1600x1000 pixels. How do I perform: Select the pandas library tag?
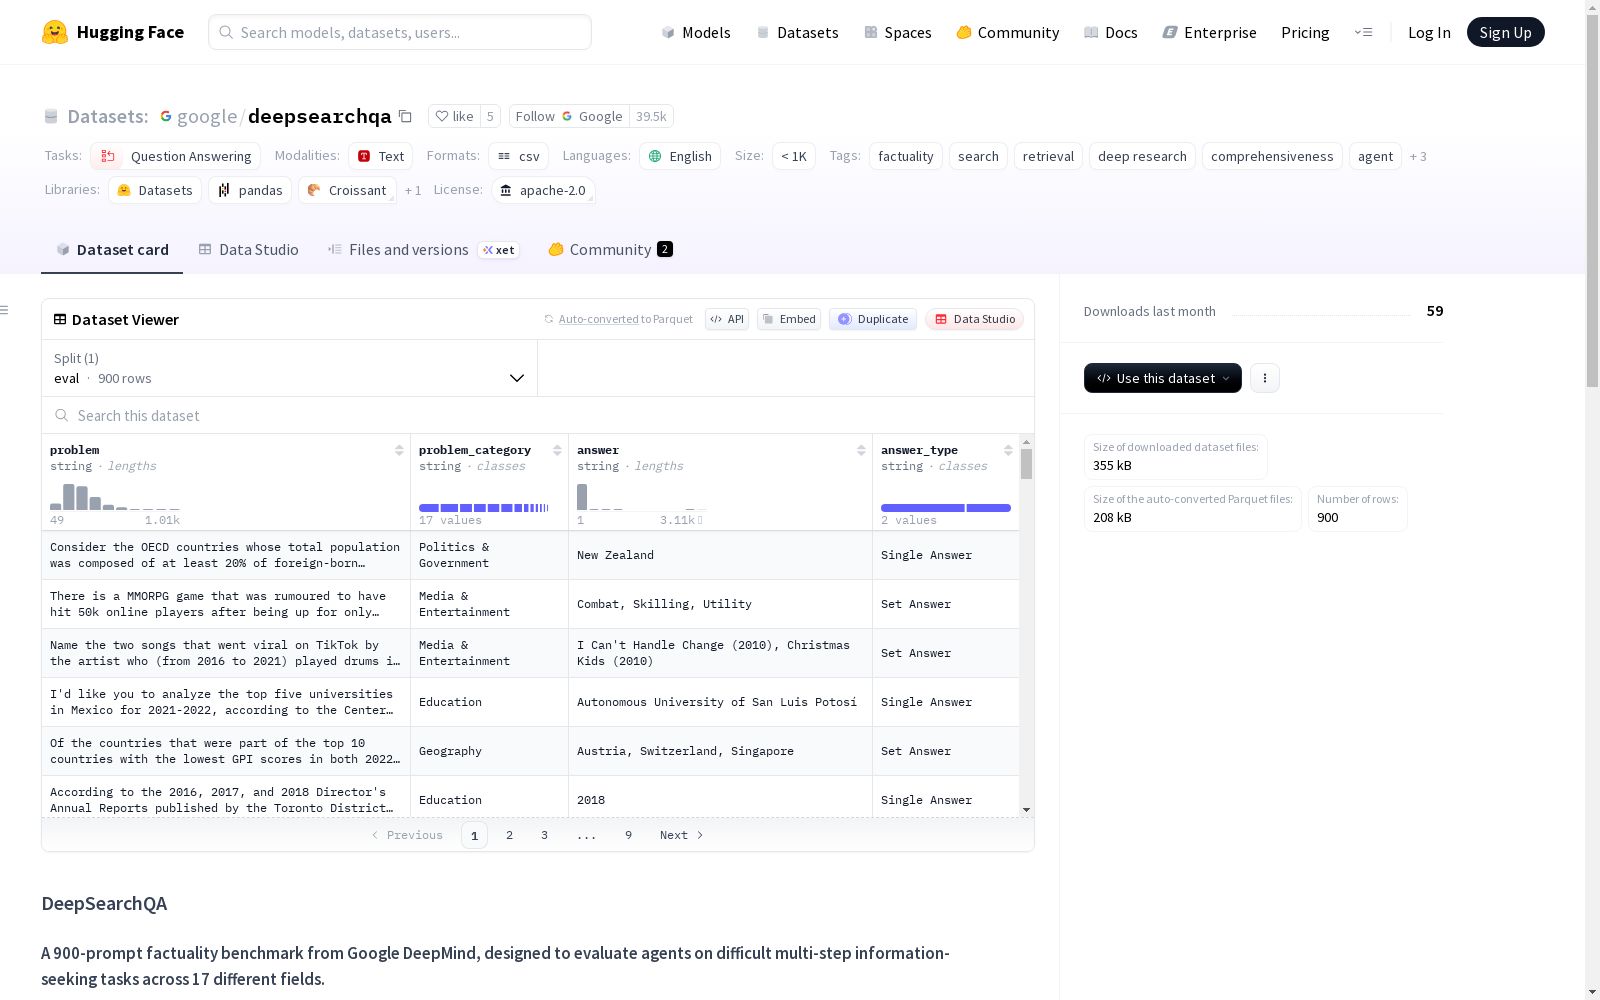(250, 190)
